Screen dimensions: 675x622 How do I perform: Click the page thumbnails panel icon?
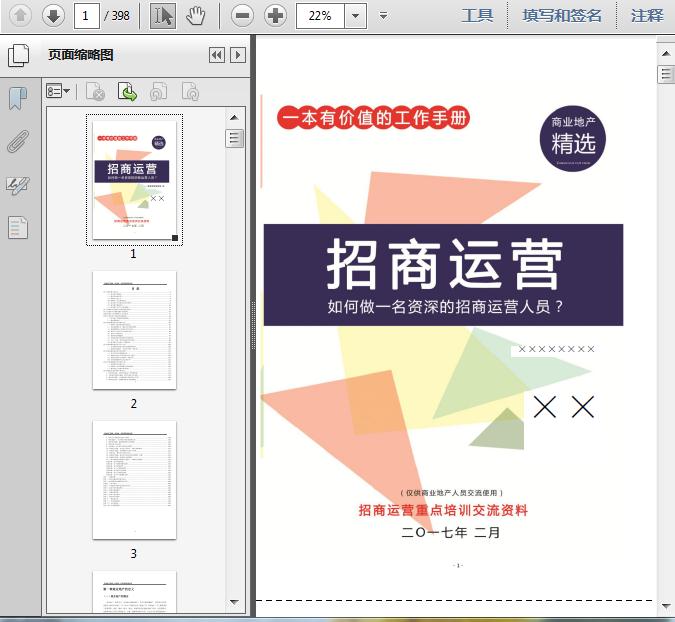pyautogui.click(x=19, y=56)
